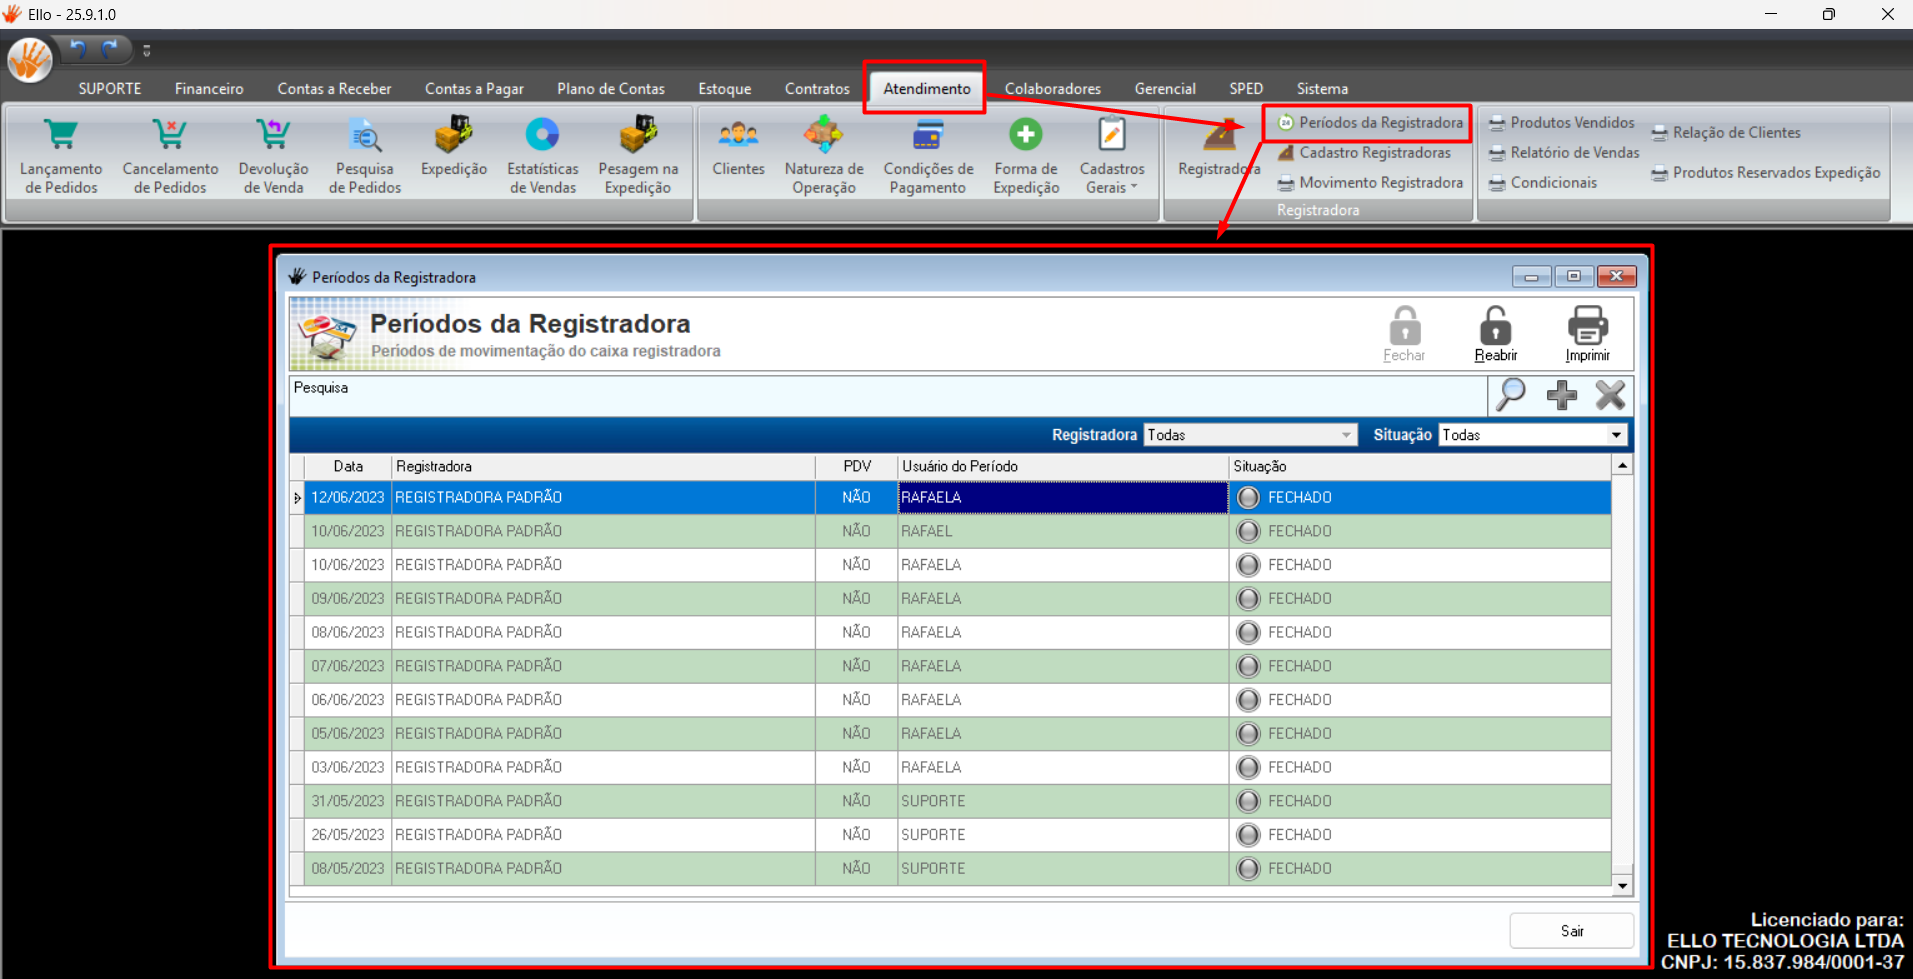The height and width of the screenshot is (979, 1913).
Task: Open the Clientes icon
Action: pos(738,135)
